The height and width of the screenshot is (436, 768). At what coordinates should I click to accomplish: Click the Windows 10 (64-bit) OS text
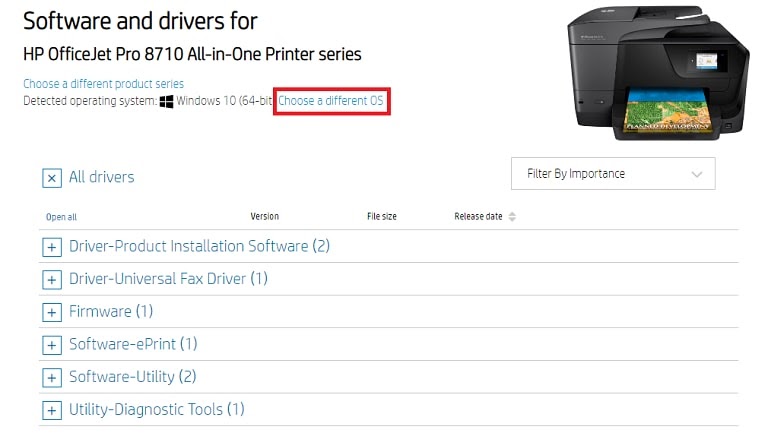[x=224, y=101]
